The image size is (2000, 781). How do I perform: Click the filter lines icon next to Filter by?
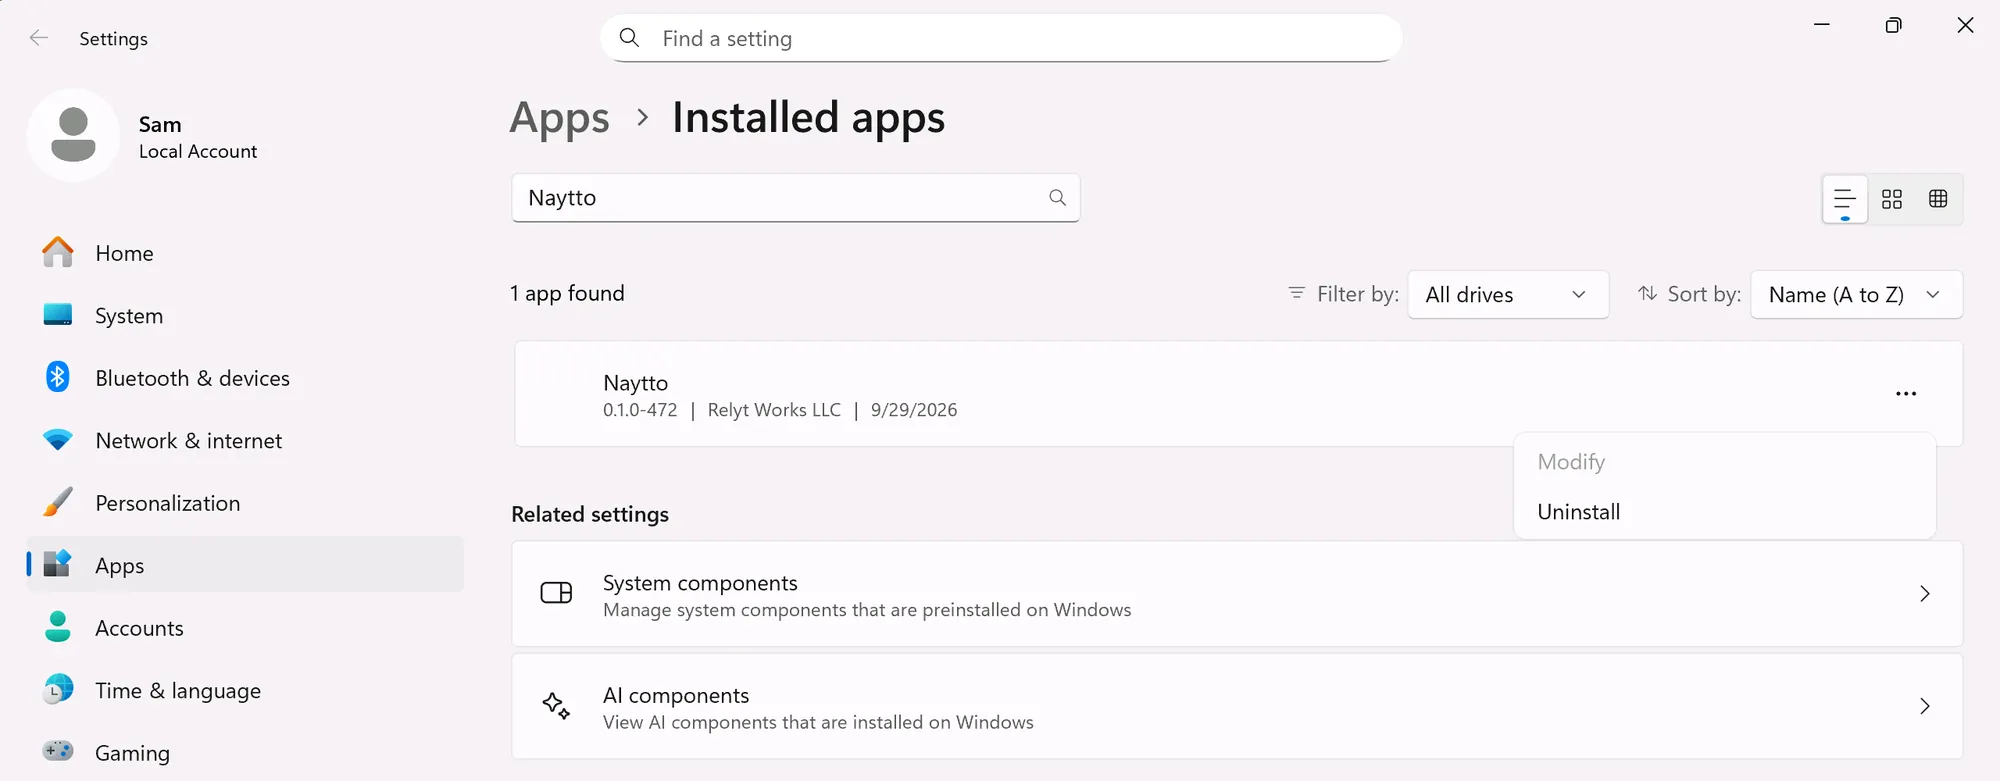1297,293
